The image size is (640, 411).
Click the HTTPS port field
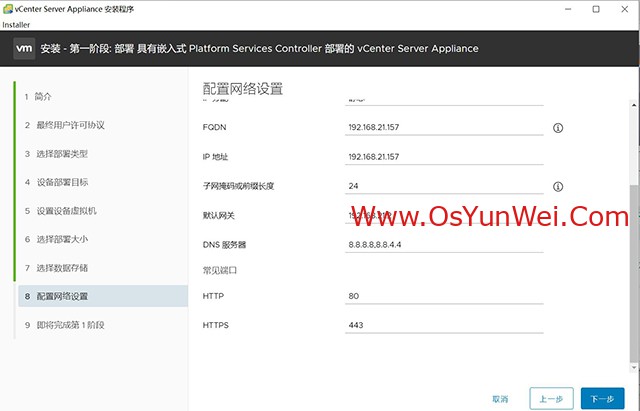444,325
